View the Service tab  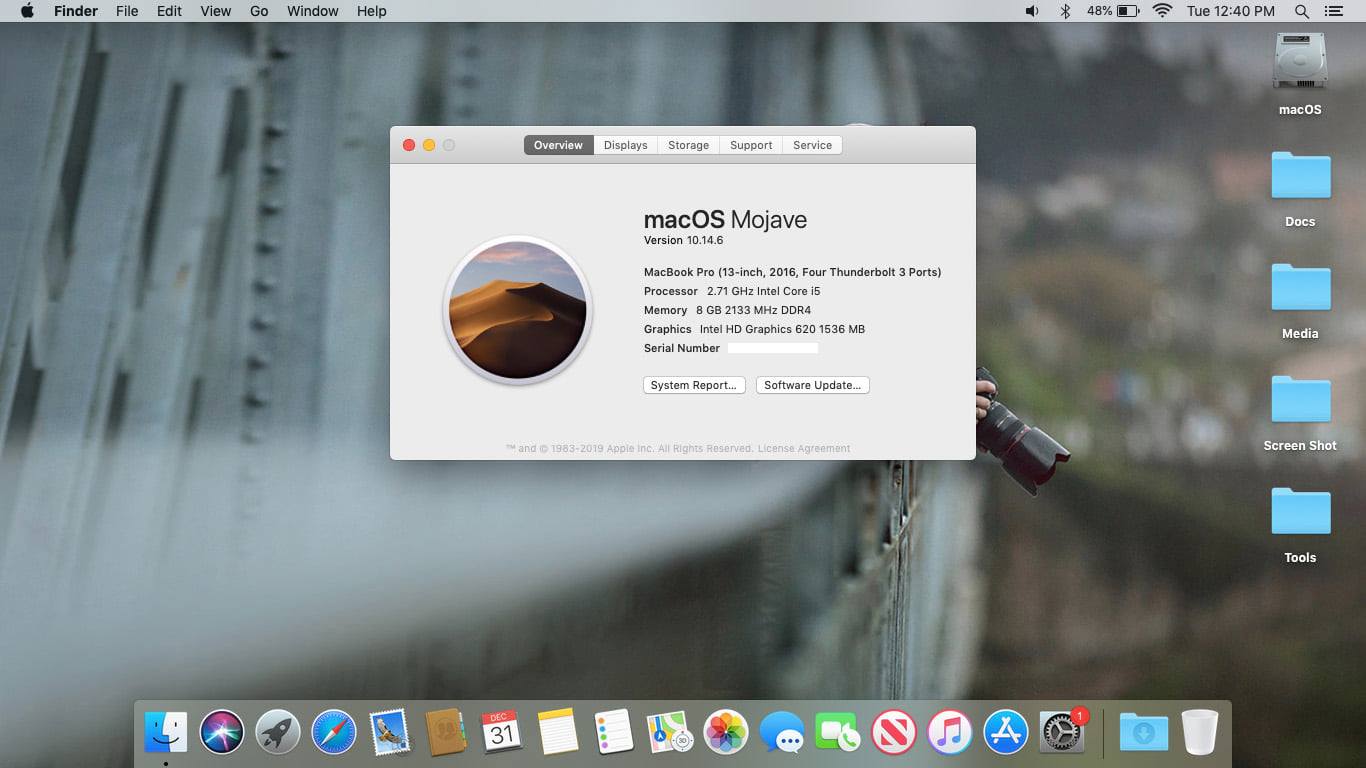click(813, 145)
